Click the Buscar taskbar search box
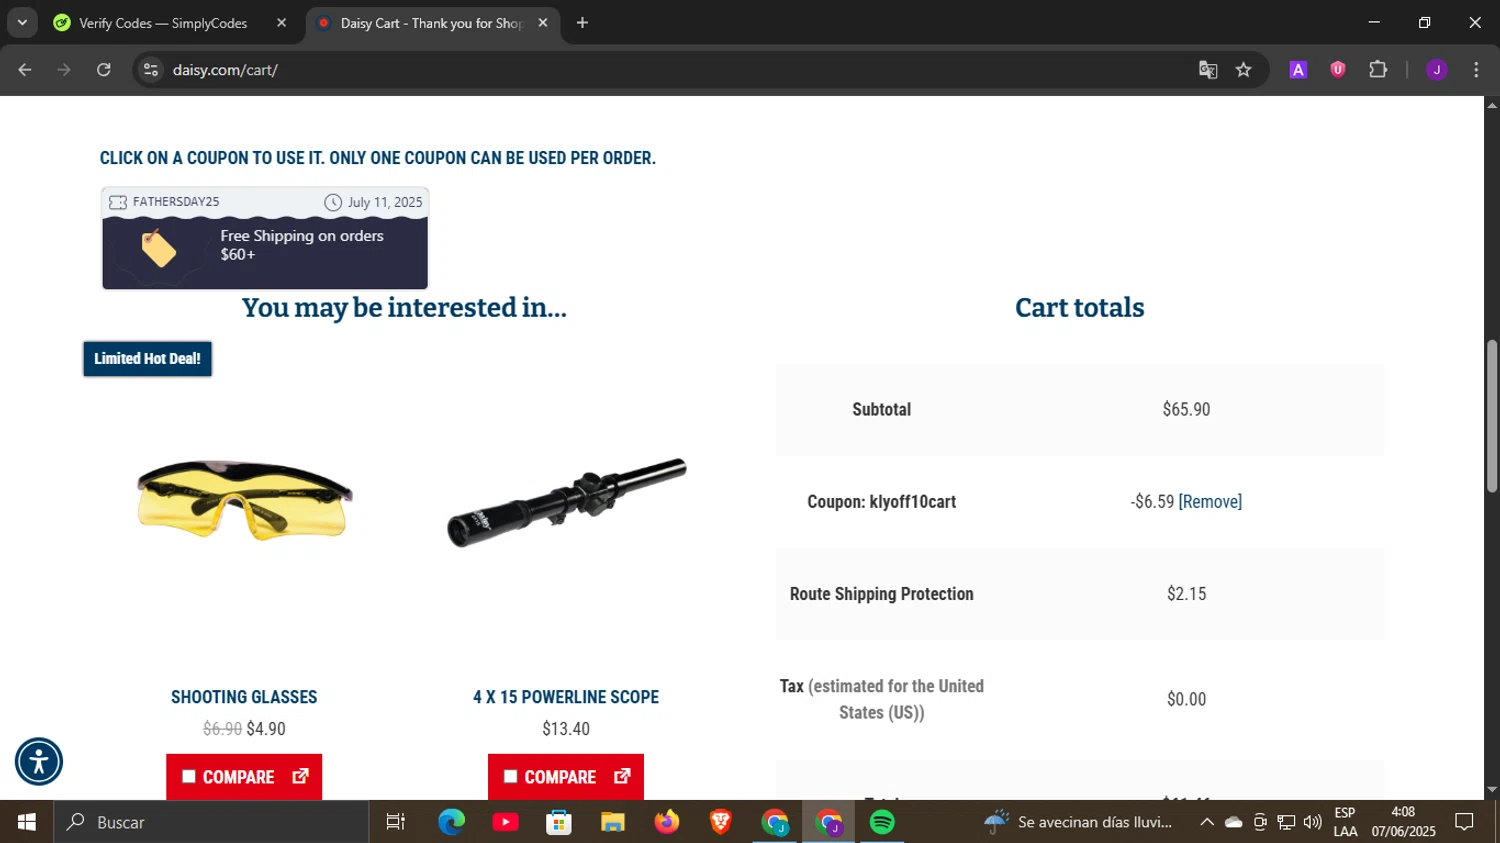 (212, 822)
